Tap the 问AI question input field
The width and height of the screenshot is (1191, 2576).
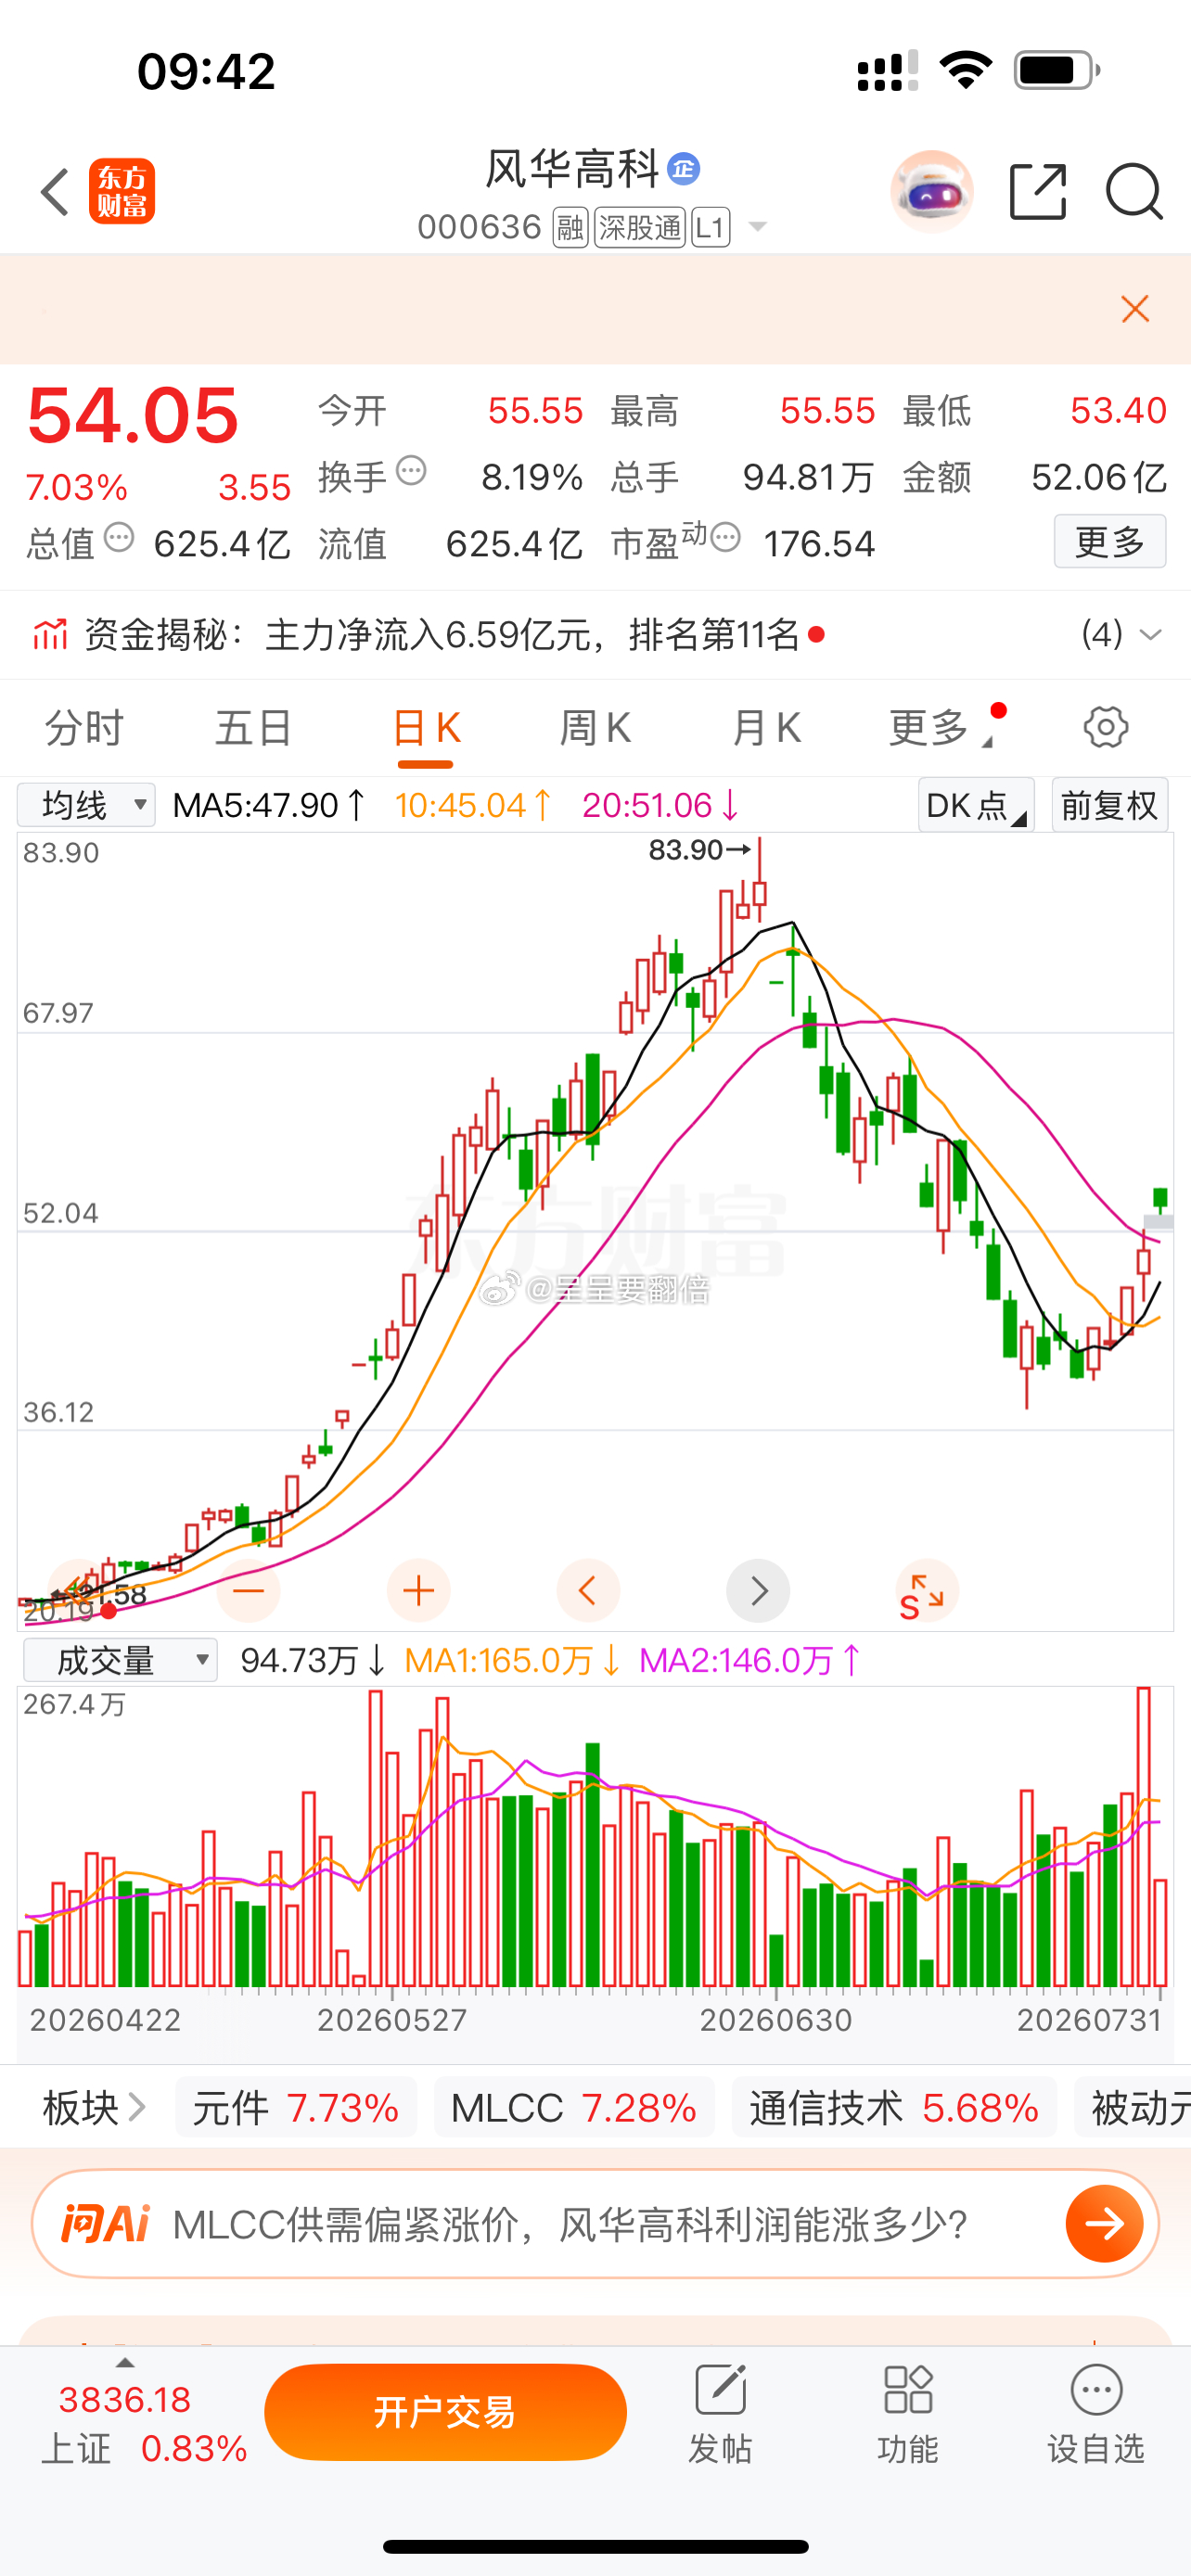[596, 2224]
